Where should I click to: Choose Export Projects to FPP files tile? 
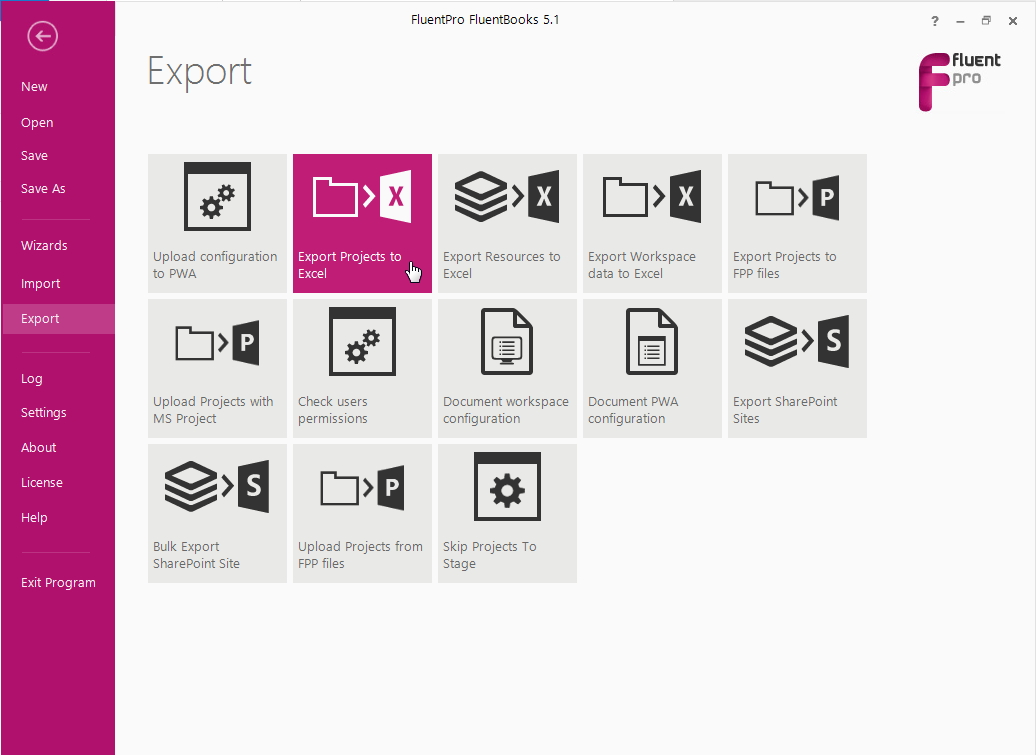point(797,223)
